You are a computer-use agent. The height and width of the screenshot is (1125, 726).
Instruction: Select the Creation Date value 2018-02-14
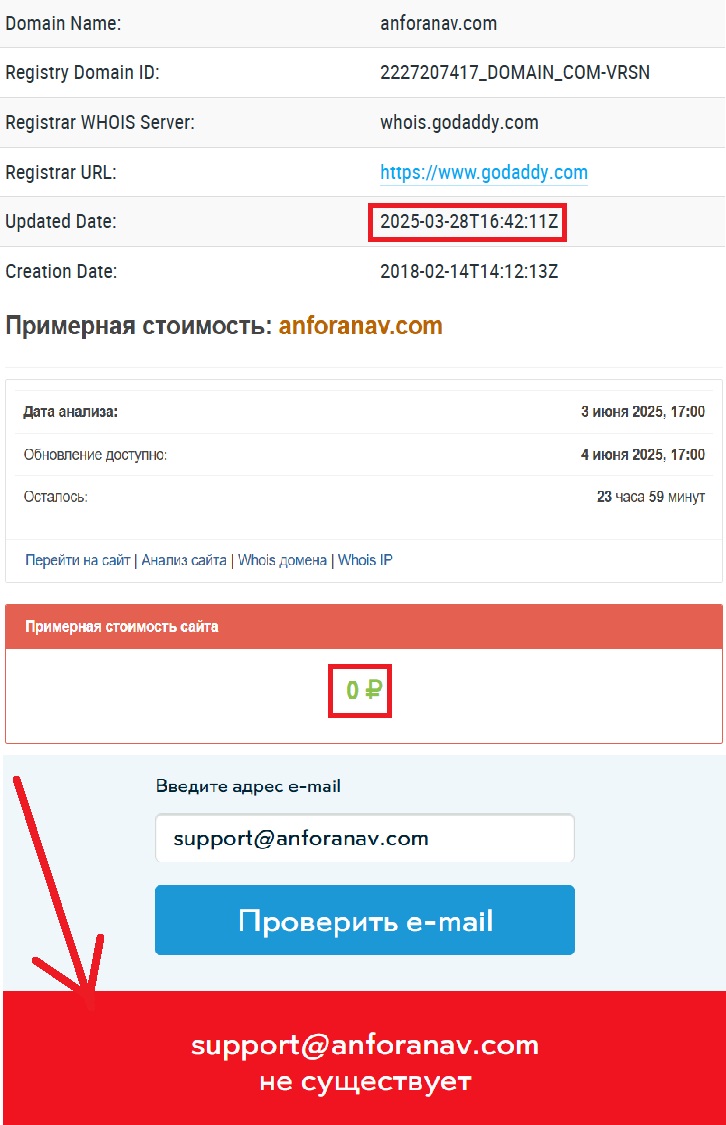[468, 272]
